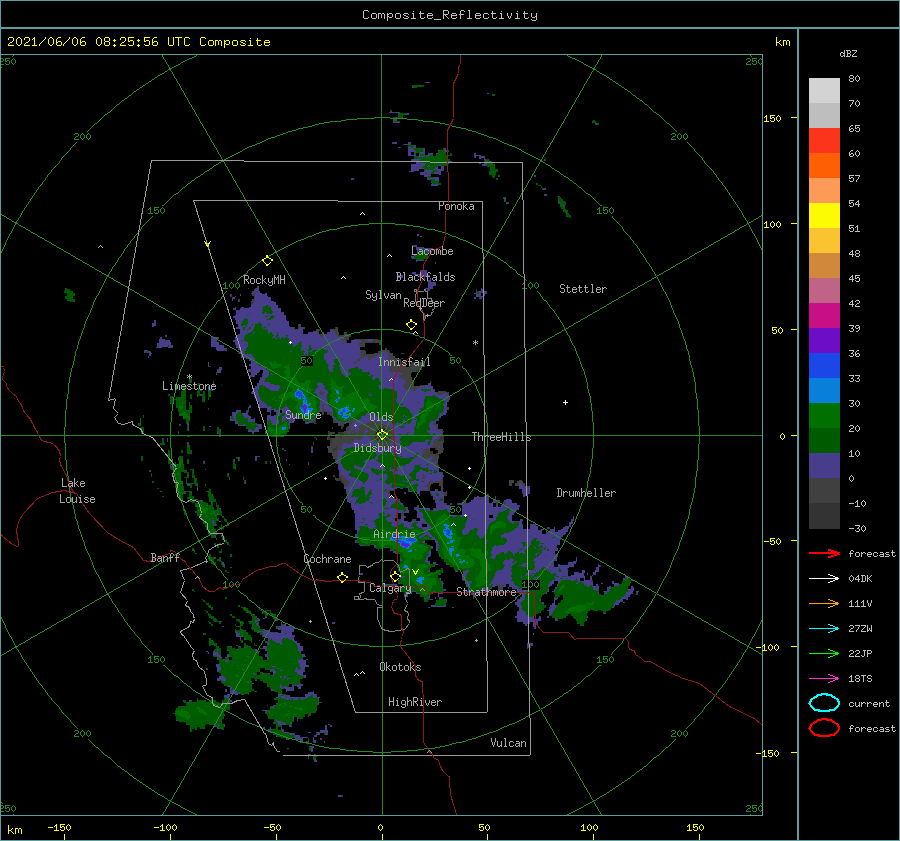Click the Calgary city label
Viewport: 900px width, 841px height.
click(390, 588)
